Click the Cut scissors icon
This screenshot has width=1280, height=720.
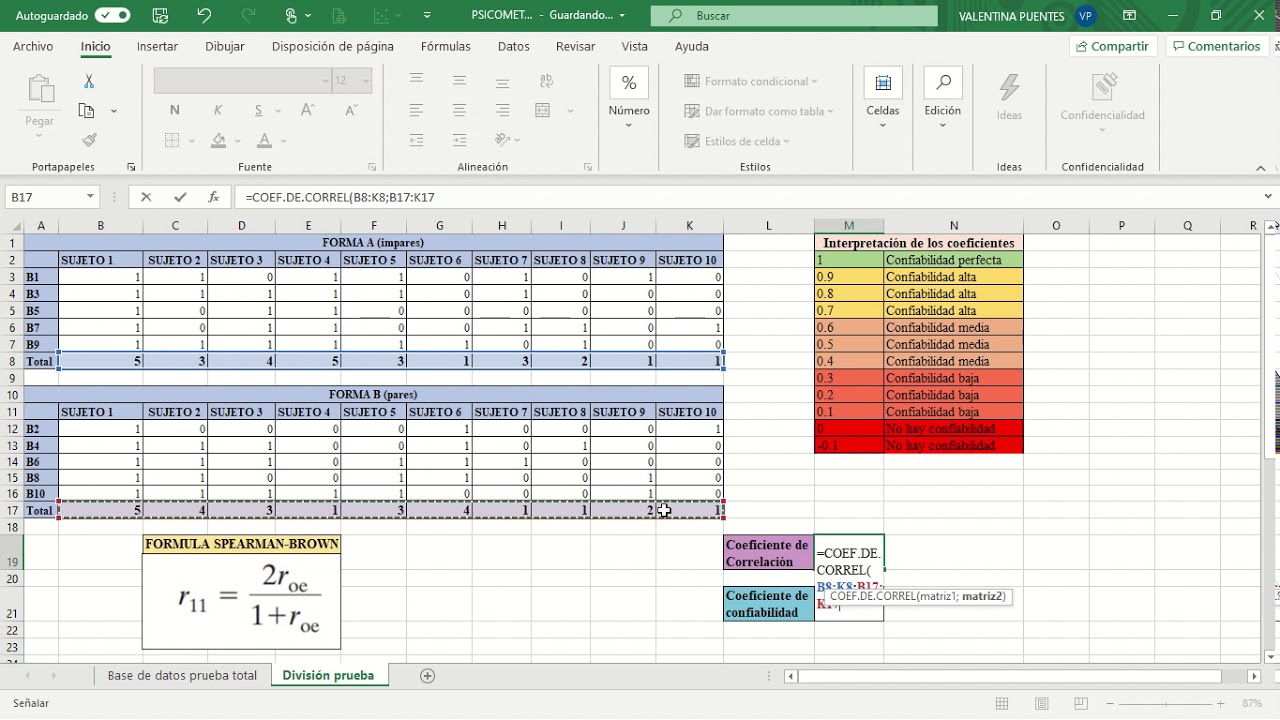point(88,81)
